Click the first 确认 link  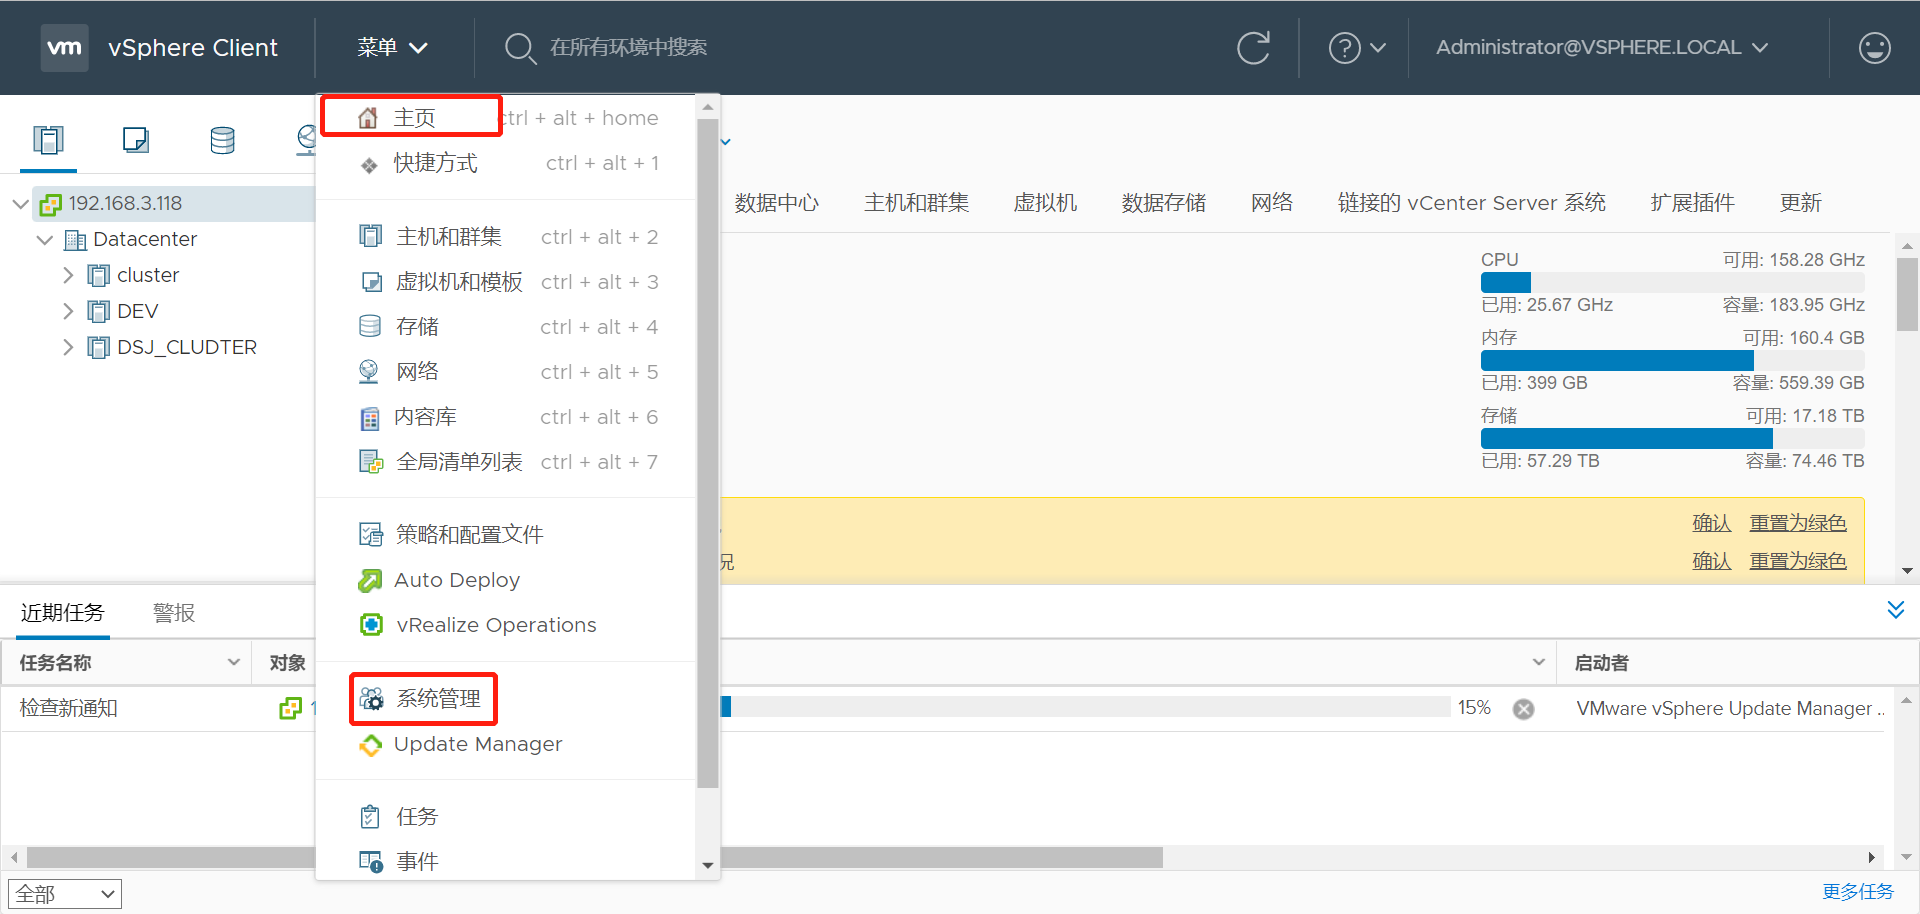click(1711, 523)
